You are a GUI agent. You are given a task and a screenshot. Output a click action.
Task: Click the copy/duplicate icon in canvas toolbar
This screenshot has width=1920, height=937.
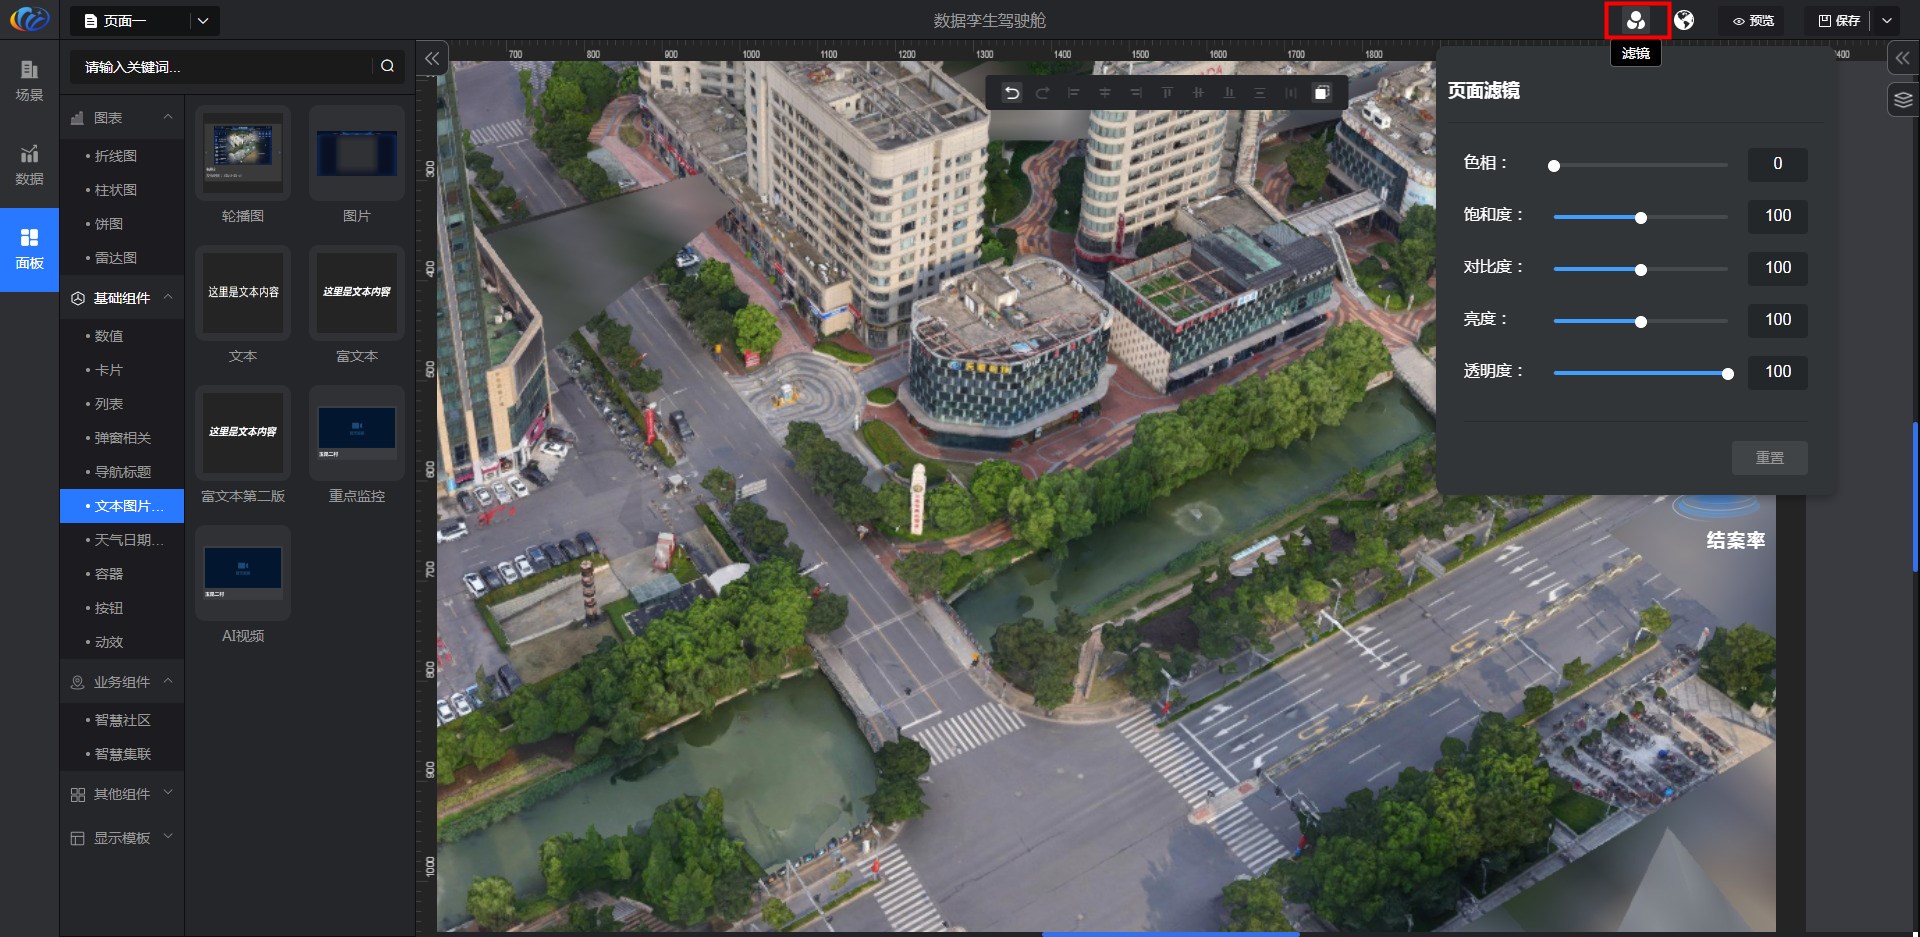pyautogui.click(x=1321, y=93)
